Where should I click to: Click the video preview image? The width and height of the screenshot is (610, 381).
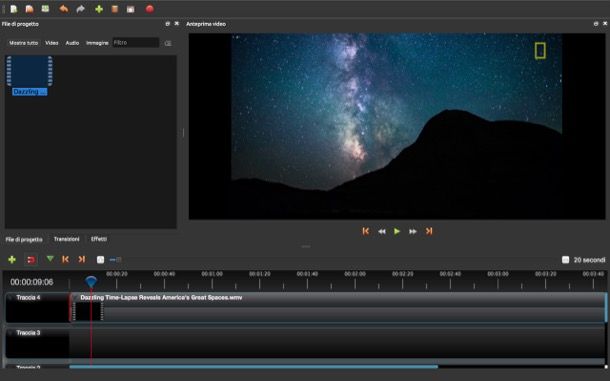(397, 126)
